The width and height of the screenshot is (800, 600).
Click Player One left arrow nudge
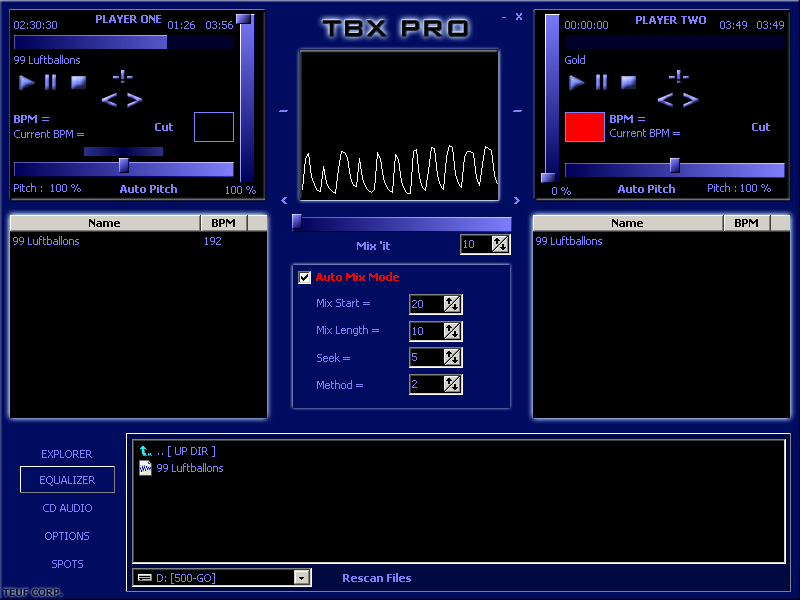click(109, 100)
